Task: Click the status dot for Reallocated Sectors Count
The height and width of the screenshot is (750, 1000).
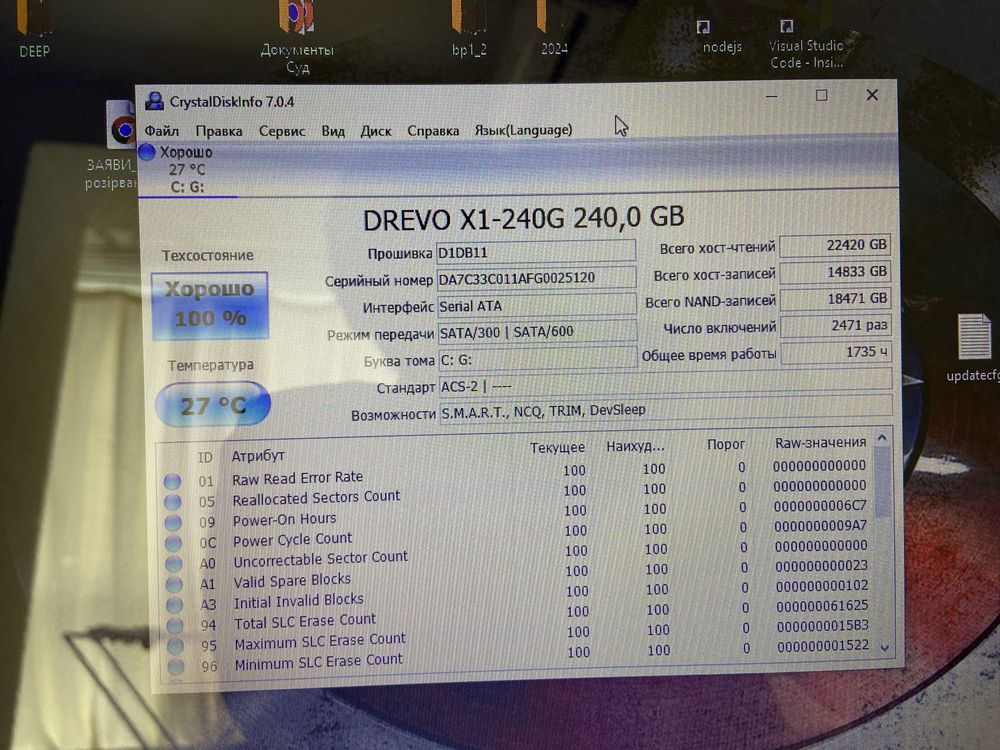Action: [173, 502]
